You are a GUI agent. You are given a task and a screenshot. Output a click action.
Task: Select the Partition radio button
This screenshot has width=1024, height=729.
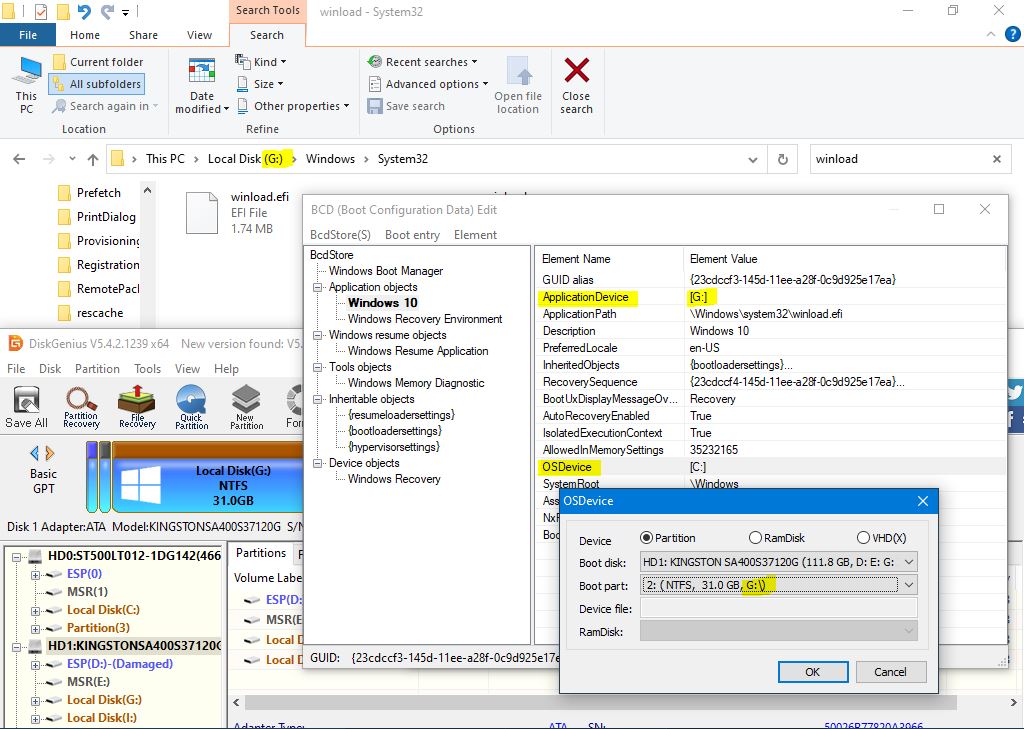646,538
